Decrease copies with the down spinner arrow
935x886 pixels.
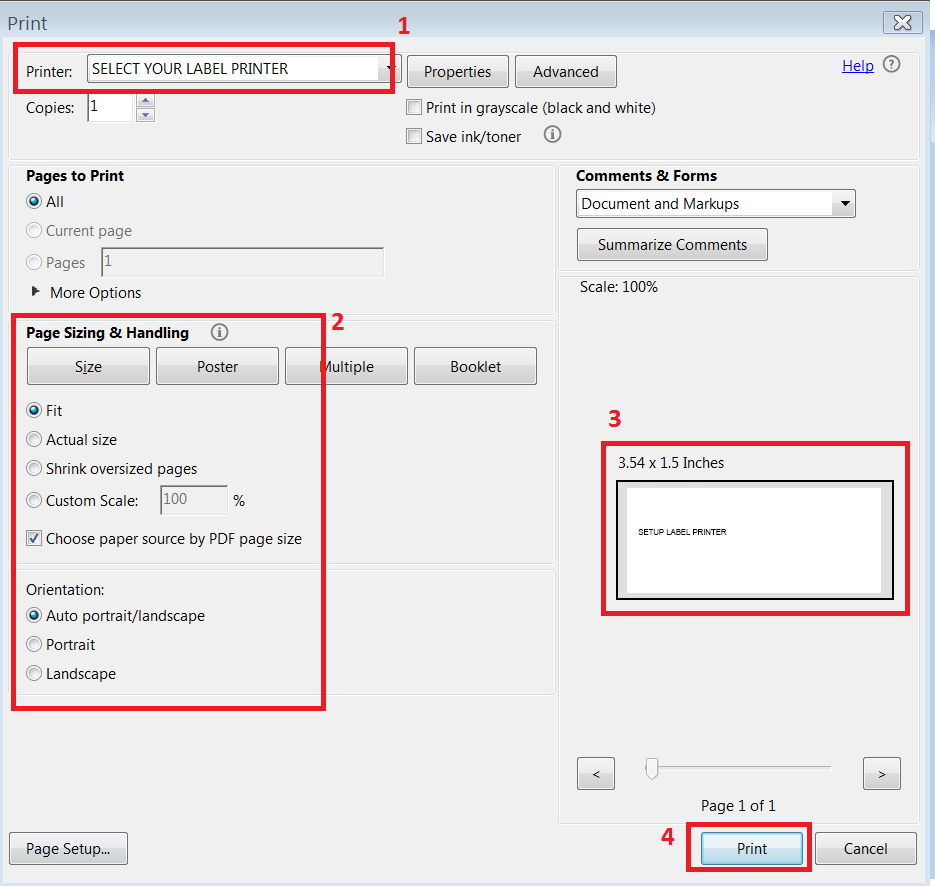[145, 114]
